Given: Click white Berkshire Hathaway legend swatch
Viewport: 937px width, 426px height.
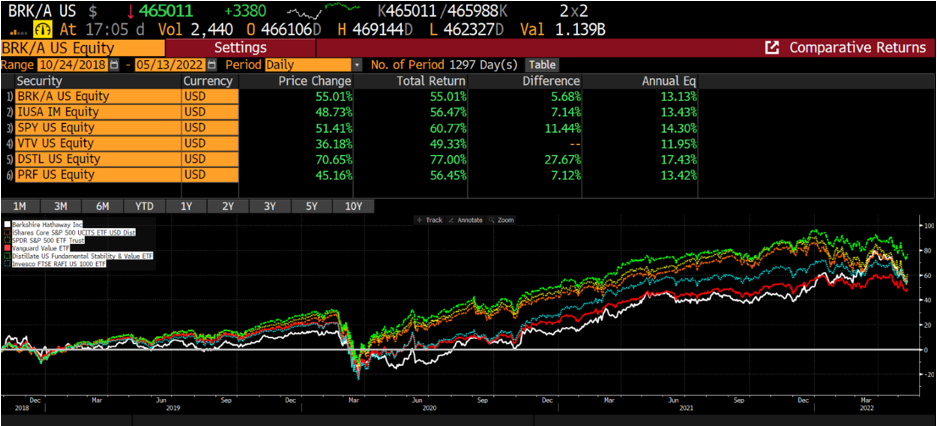Looking at the screenshot, I should click(6, 224).
